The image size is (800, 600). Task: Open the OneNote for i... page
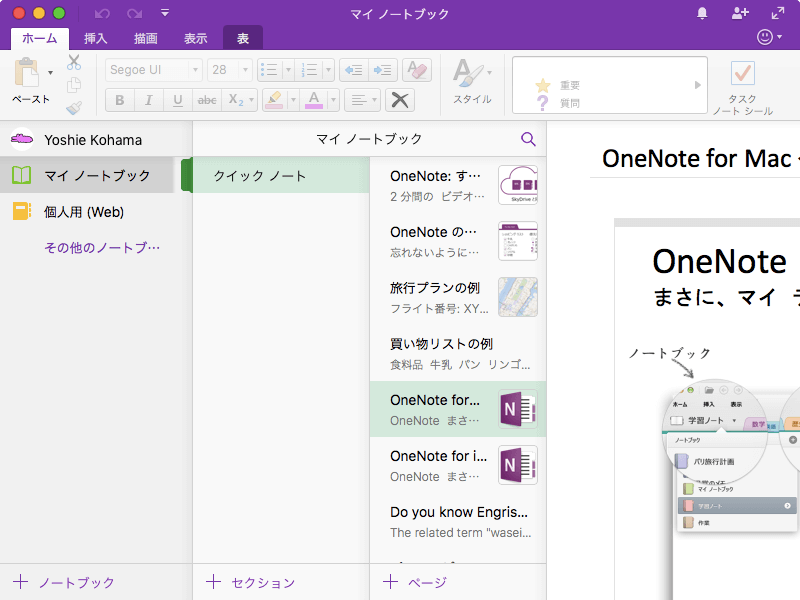pos(458,465)
